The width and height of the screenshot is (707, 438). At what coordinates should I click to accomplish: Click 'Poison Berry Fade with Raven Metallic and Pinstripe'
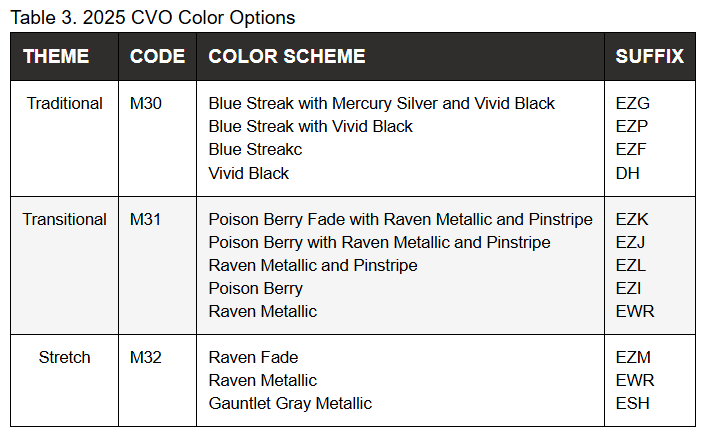click(400, 219)
